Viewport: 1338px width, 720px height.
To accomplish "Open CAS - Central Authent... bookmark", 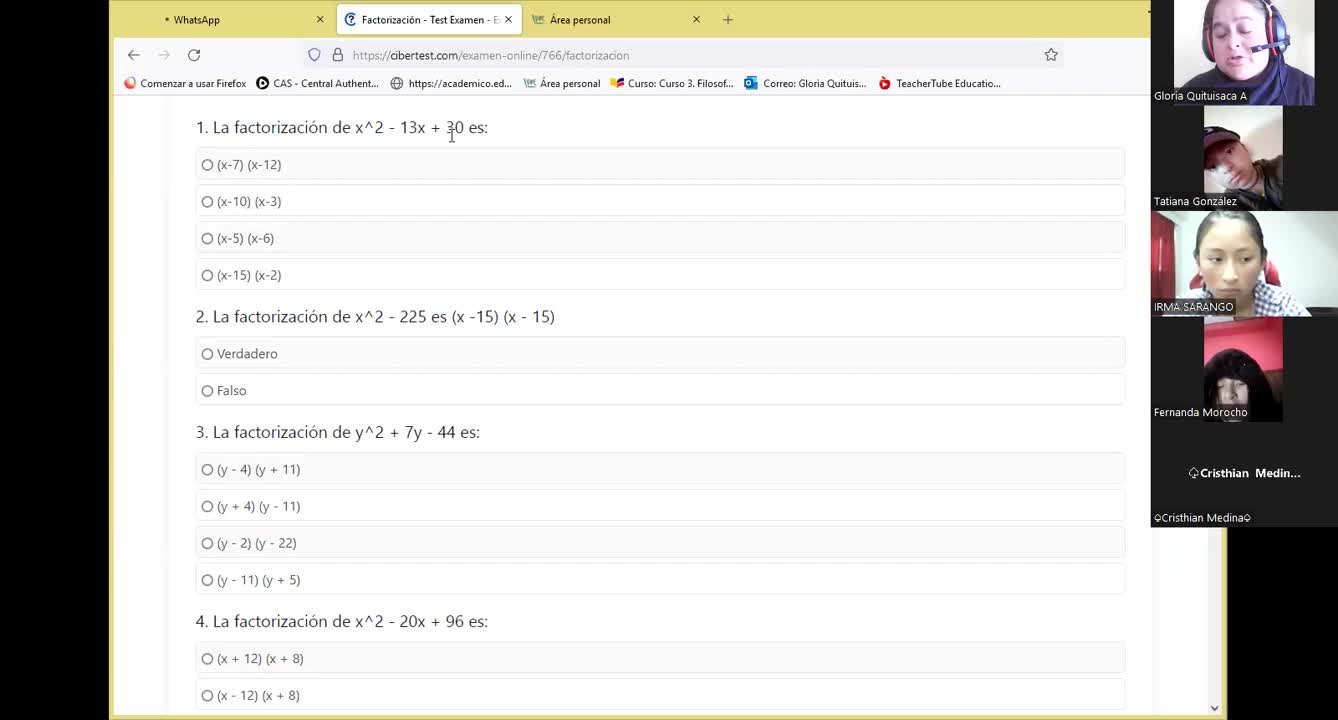I will [x=318, y=83].
